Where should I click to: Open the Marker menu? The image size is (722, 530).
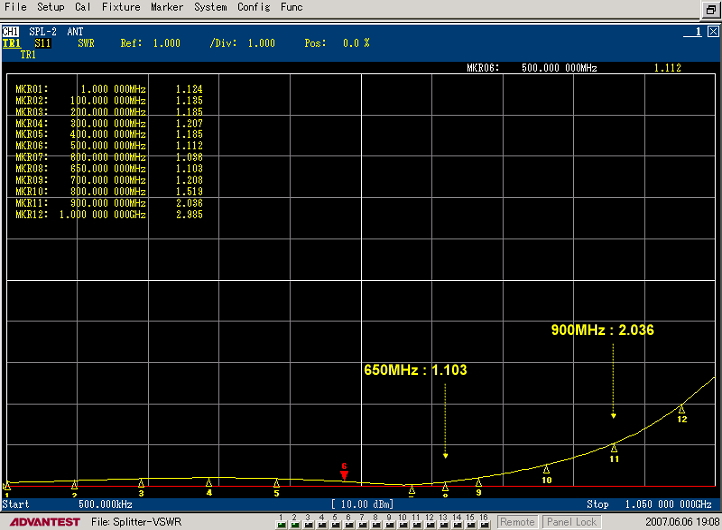pyautogui.click(x=167, y=7)
